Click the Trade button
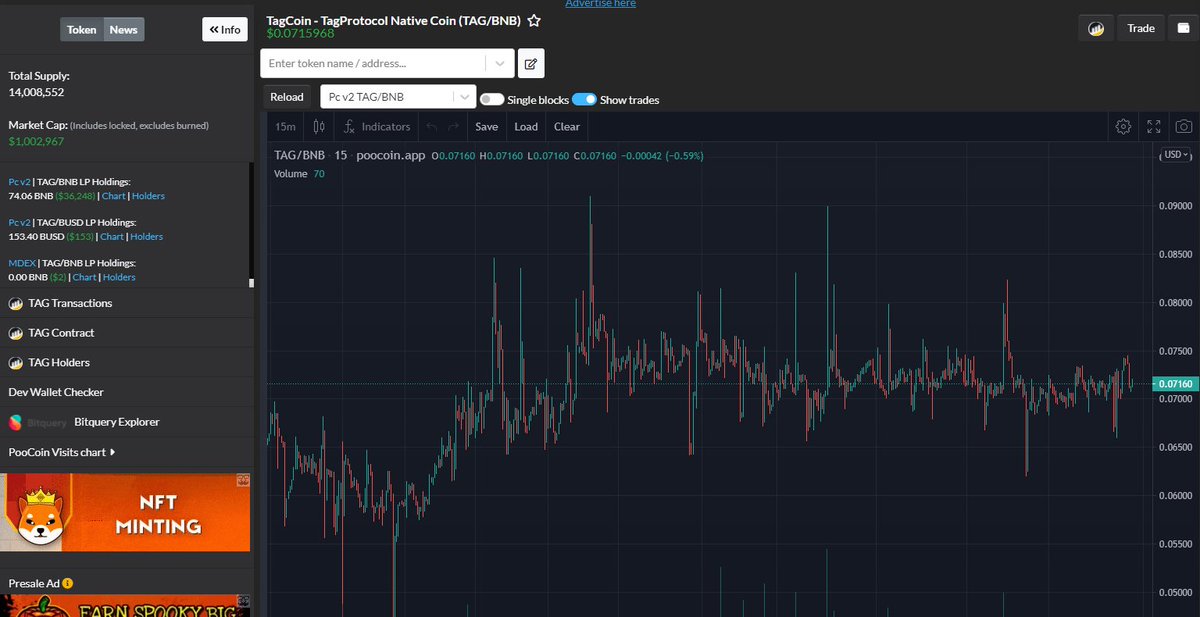This screenshot has width=1200, height=617. coord(1141,28)
